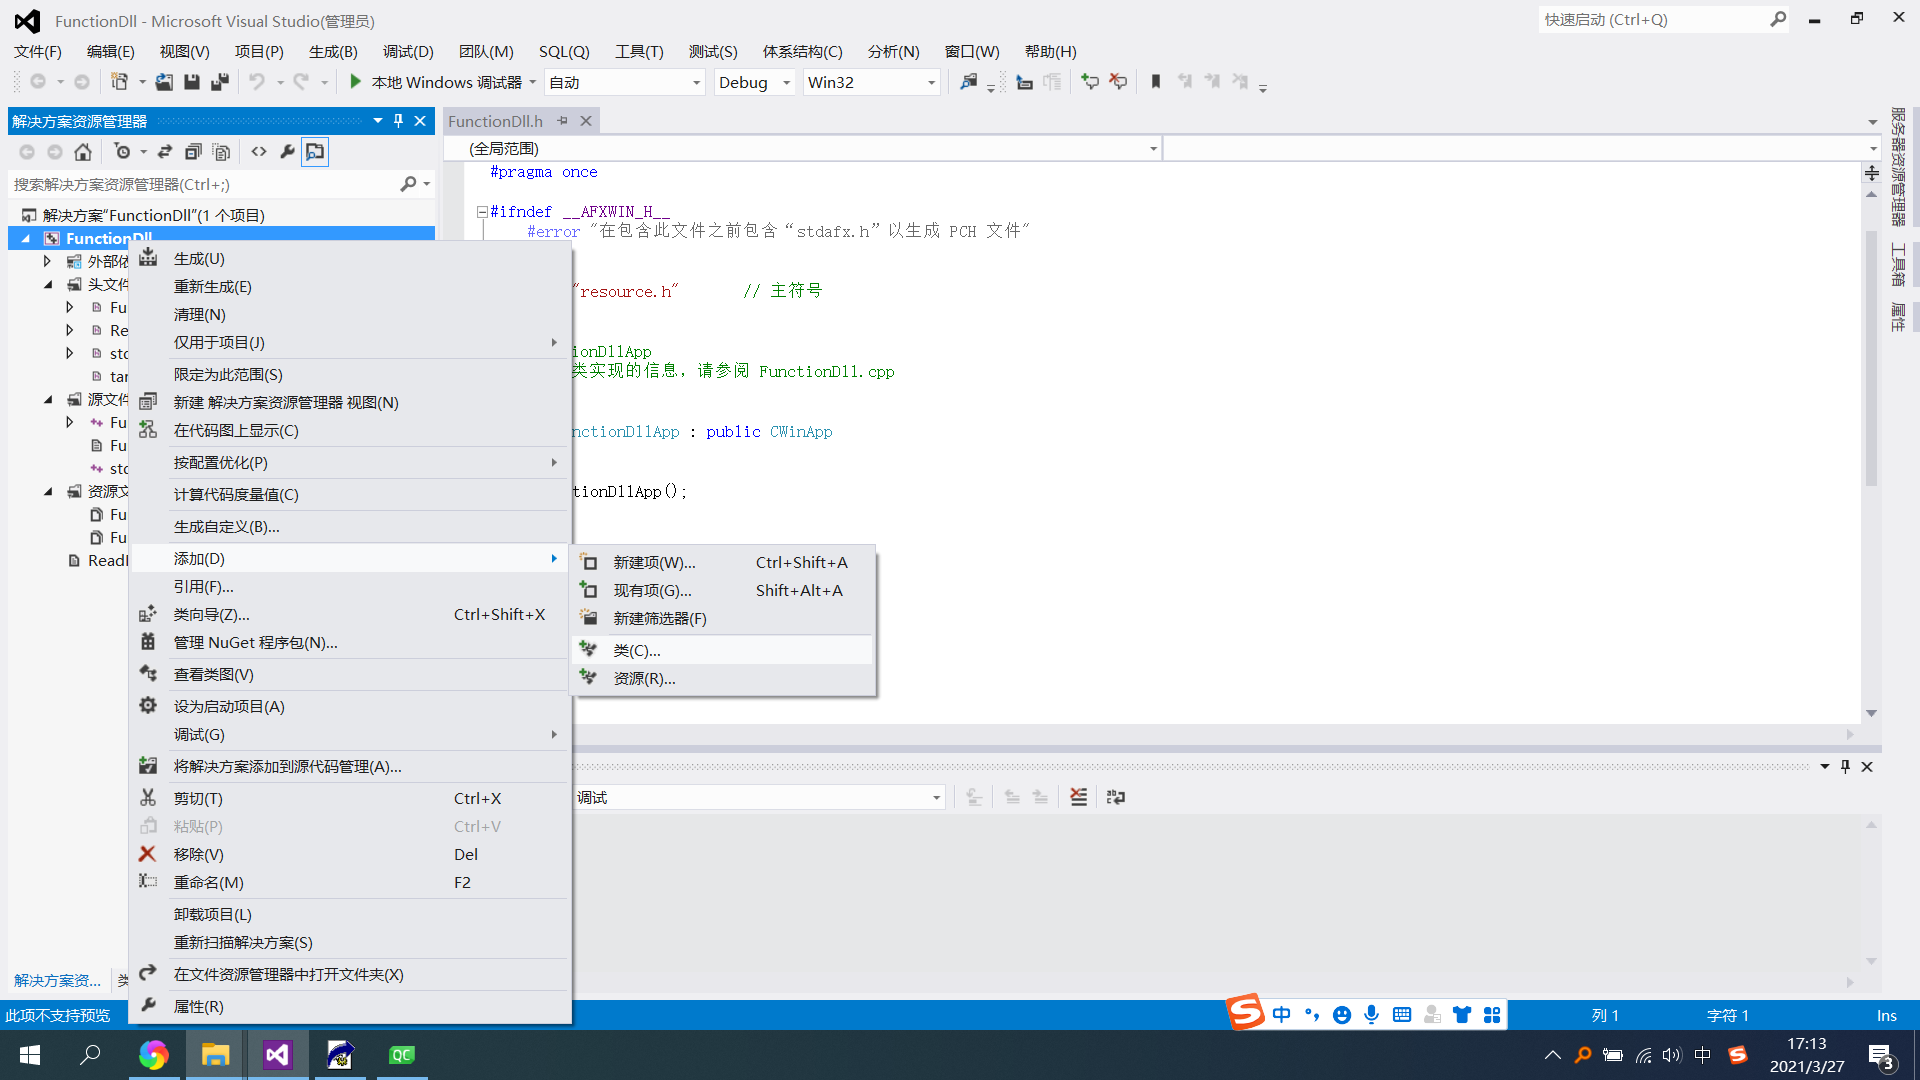The width and height of the screenshot is (1920, 1080).
Task: Open the Win32 platform dropdown
Action: [x=931, y=83]
